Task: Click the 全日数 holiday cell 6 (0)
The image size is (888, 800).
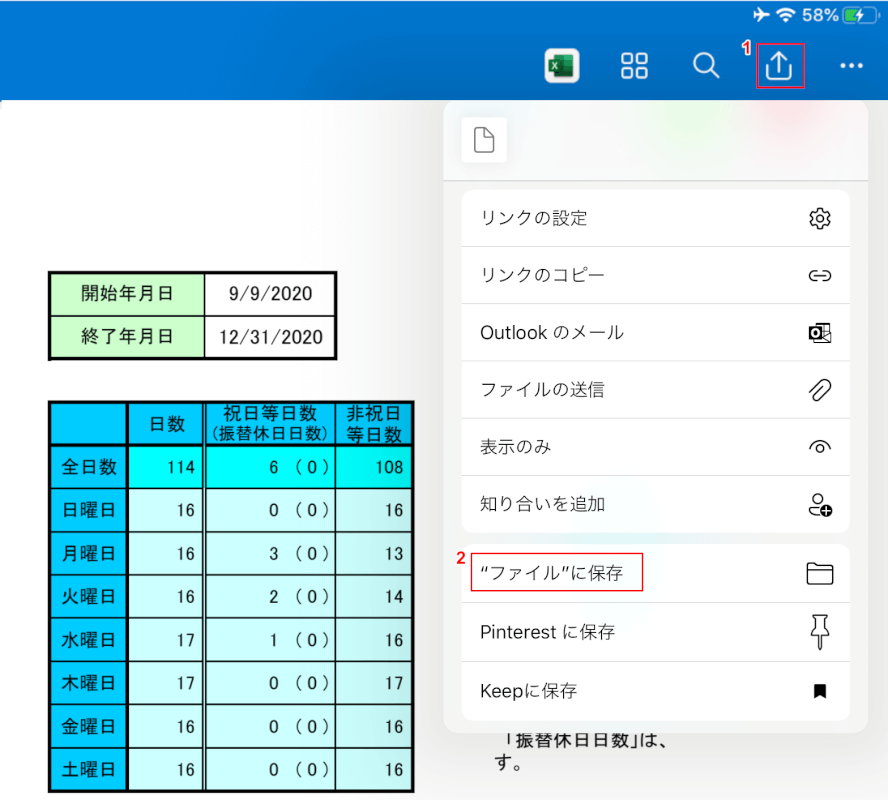Action: click(x=270, y=467)
